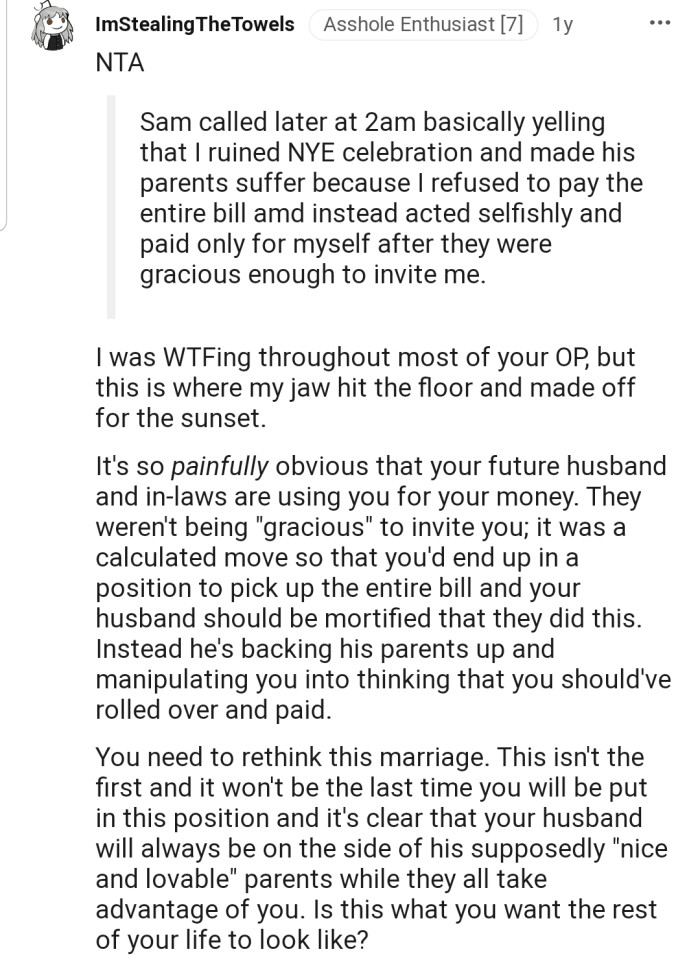
Task: Click the gray quote block bar
Action: 112,208
